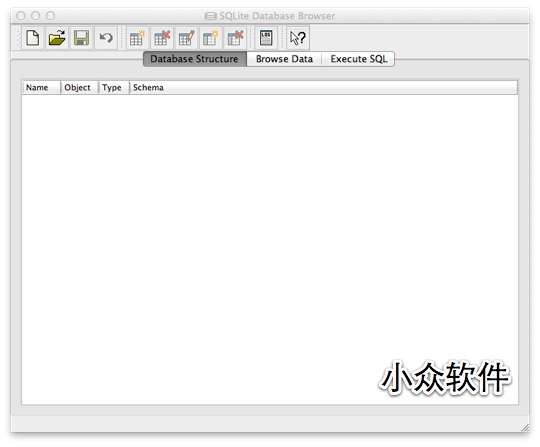Click the Create Index icon
Viewport: 540px width, 447px height.
pos(210,38)
